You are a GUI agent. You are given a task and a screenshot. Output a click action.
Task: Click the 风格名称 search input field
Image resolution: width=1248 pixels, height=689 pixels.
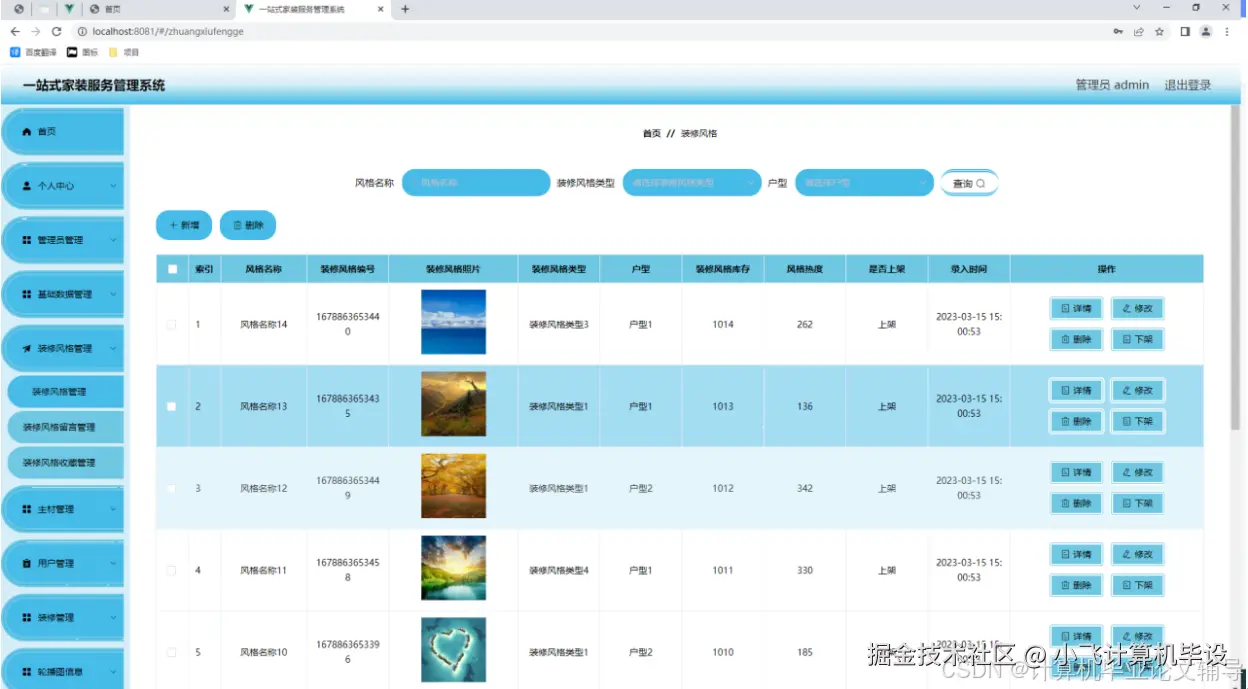476,183
